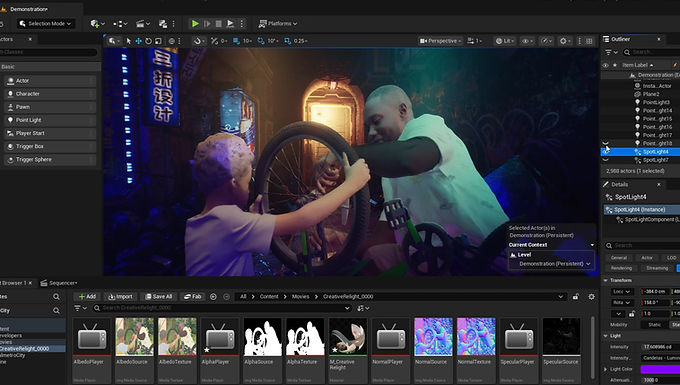The height and width of the screenshot is (385, 680).
Task: Click Save All in Content Browser
Action: click(x=159, y=297)
